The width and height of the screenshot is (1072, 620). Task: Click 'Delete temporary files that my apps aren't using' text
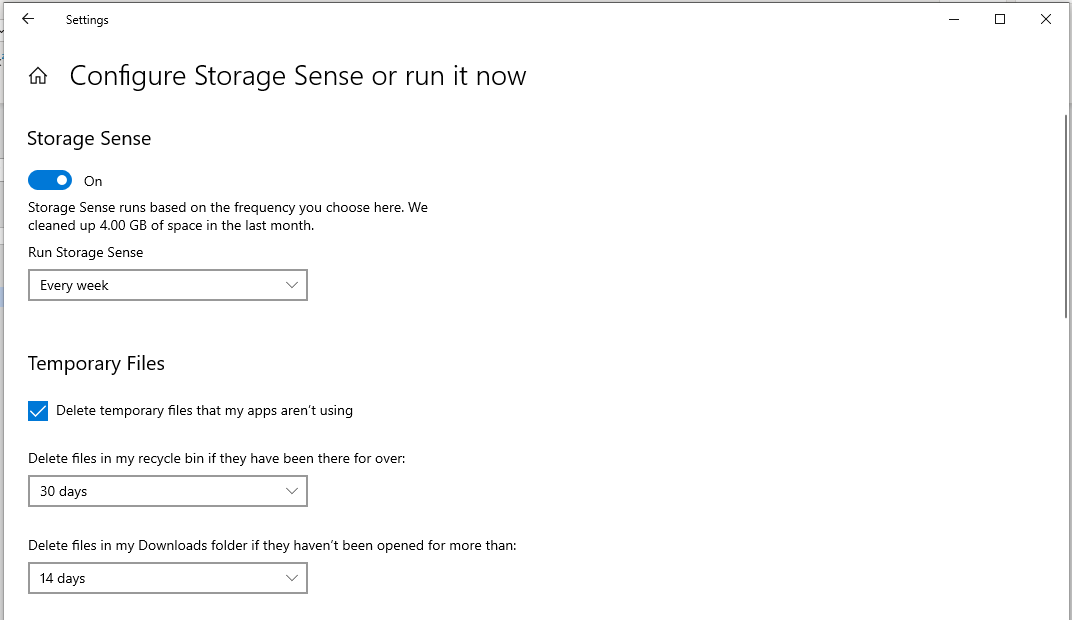[204, 410]
